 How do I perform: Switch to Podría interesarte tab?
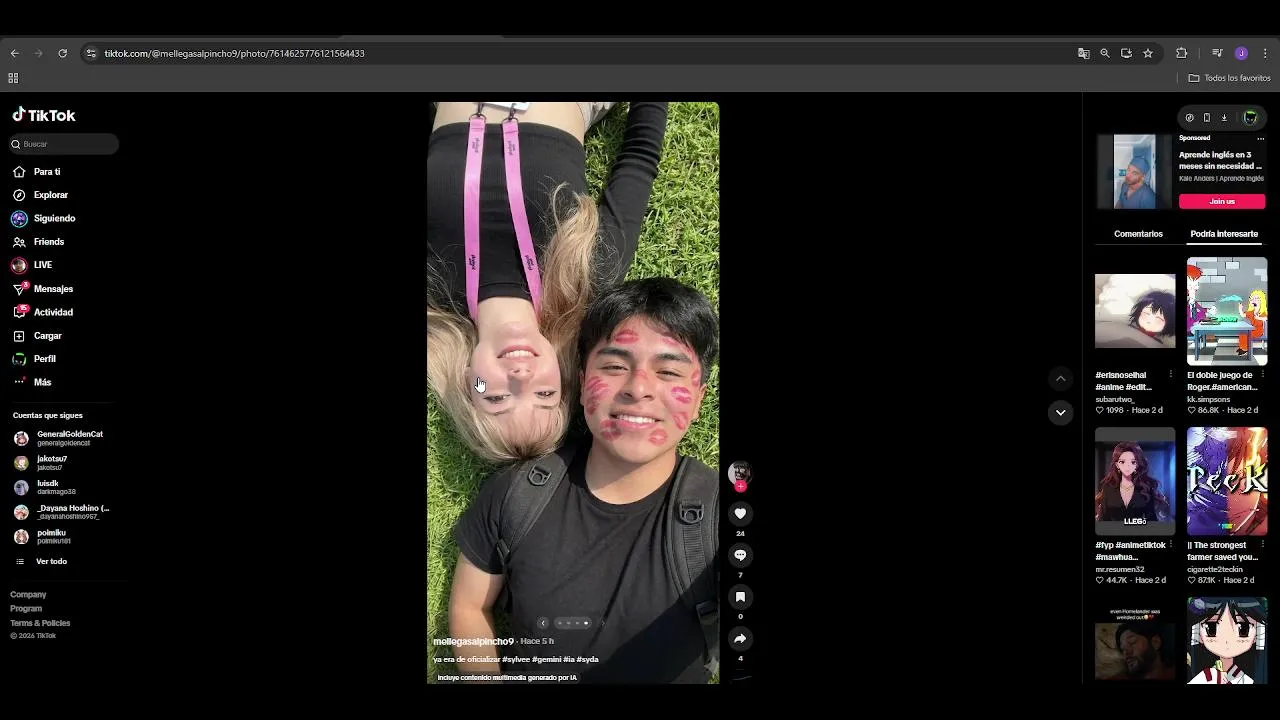pyautogui.click(x=1224, y=234)
